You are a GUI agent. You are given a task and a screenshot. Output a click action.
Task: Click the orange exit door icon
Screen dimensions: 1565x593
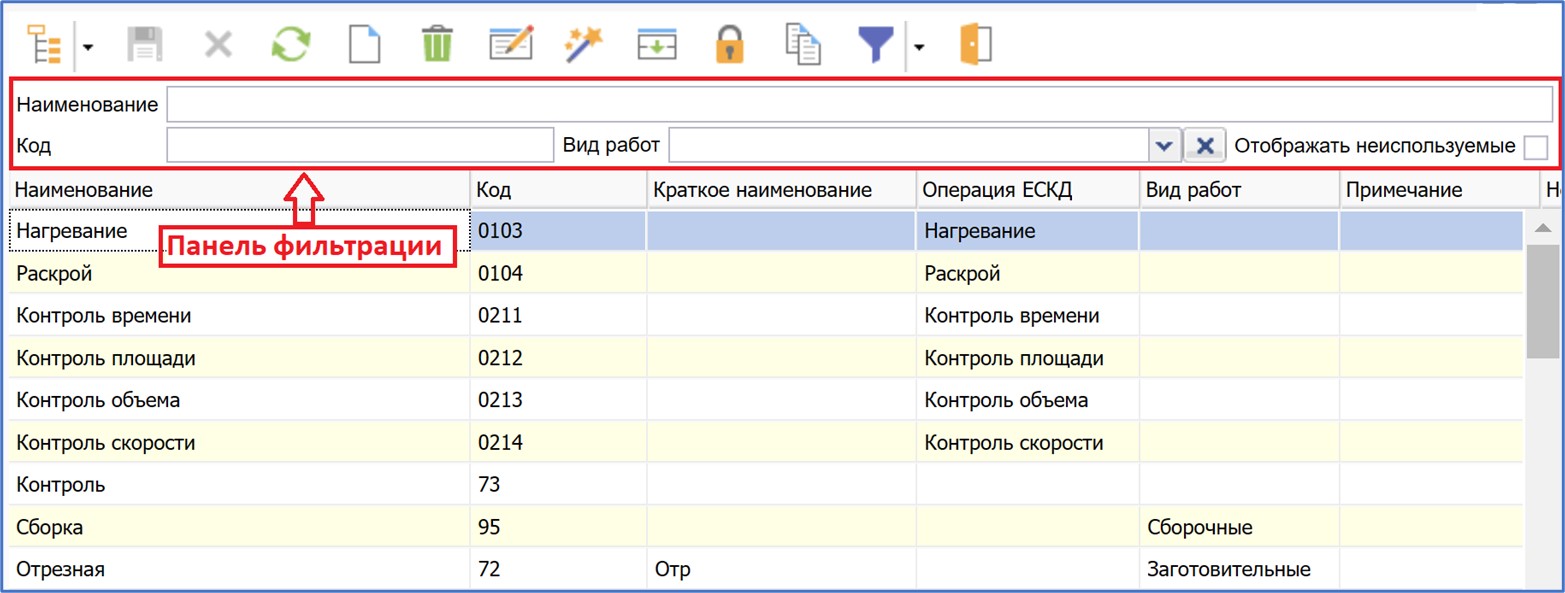click(x=975, y=46)
